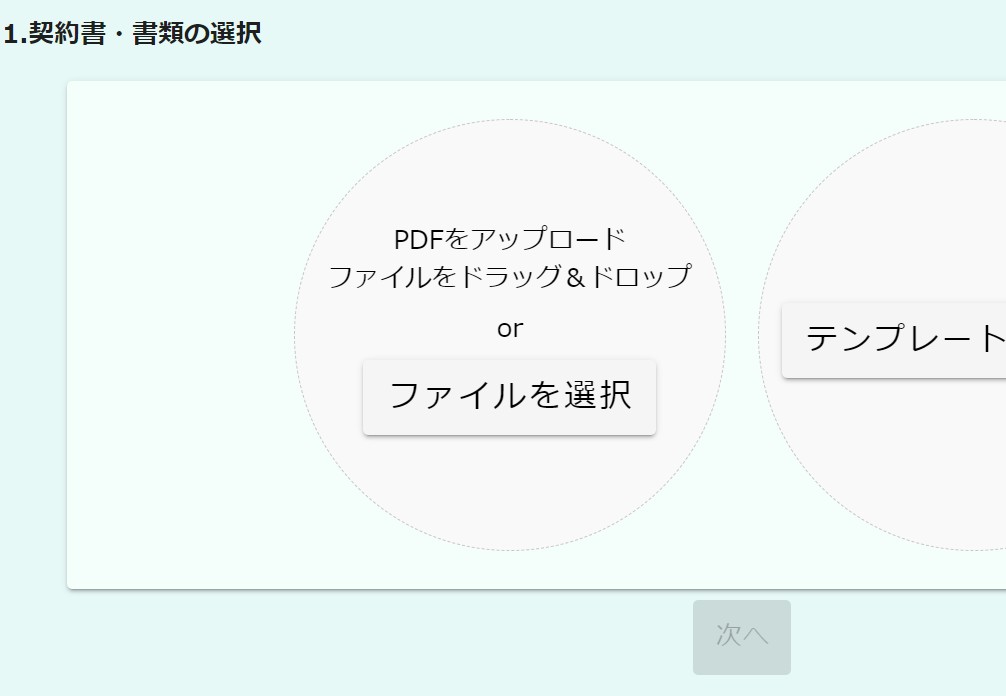The width and height of the screenshot is (1006, 696).
Task: Click the 1.契約書・書類の選択 heading
Action: click(132, 34)
